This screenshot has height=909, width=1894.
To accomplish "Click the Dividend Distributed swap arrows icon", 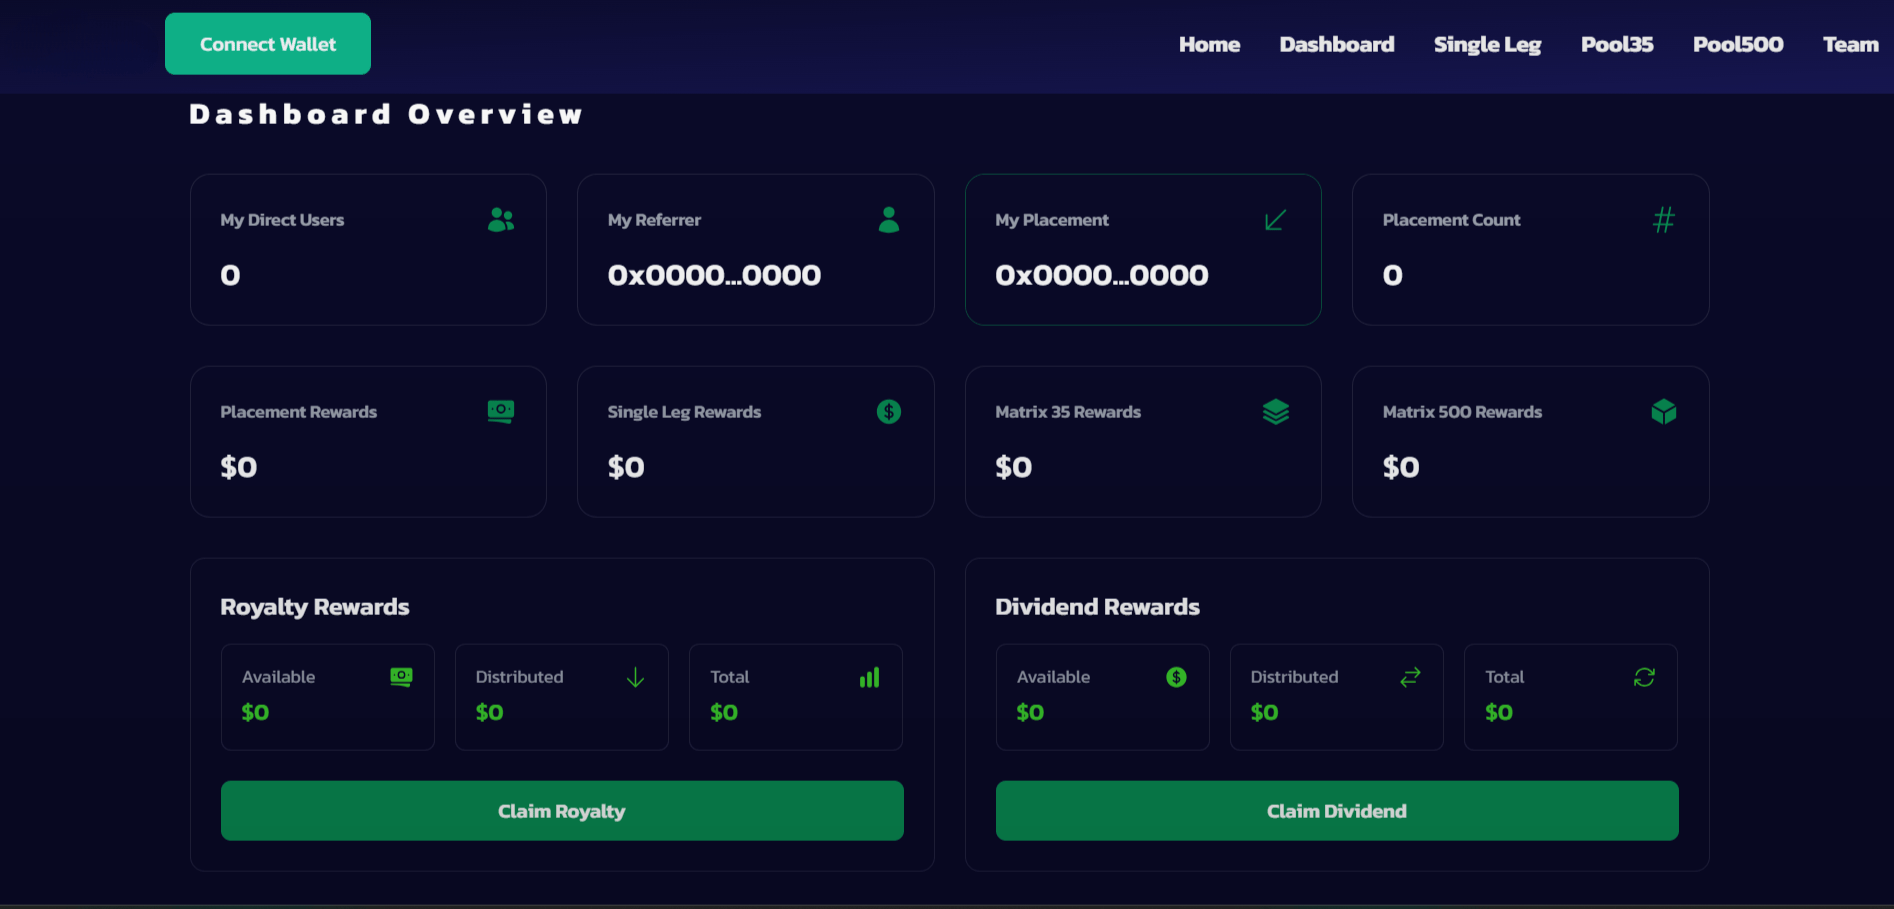I will coord(1410,677).
